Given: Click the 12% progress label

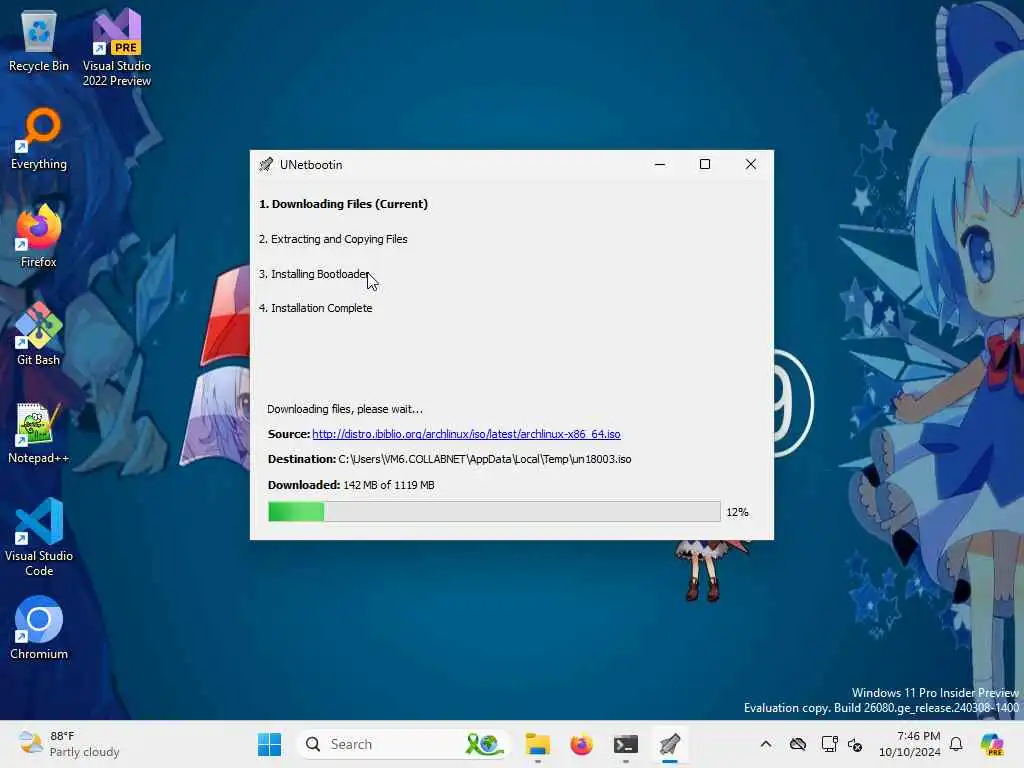Looking at the screenshot, I should pyautogui.click(x=737, y=512).
